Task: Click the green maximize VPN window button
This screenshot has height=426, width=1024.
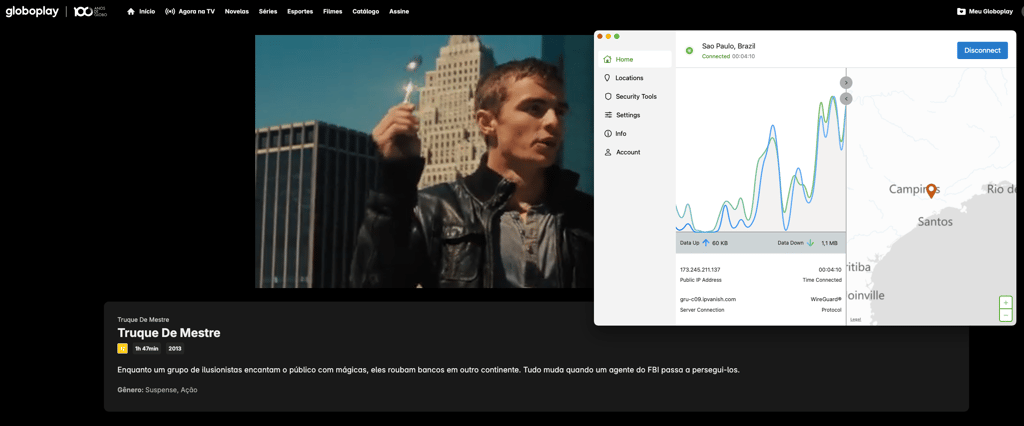Action: [x=616, y=36]
